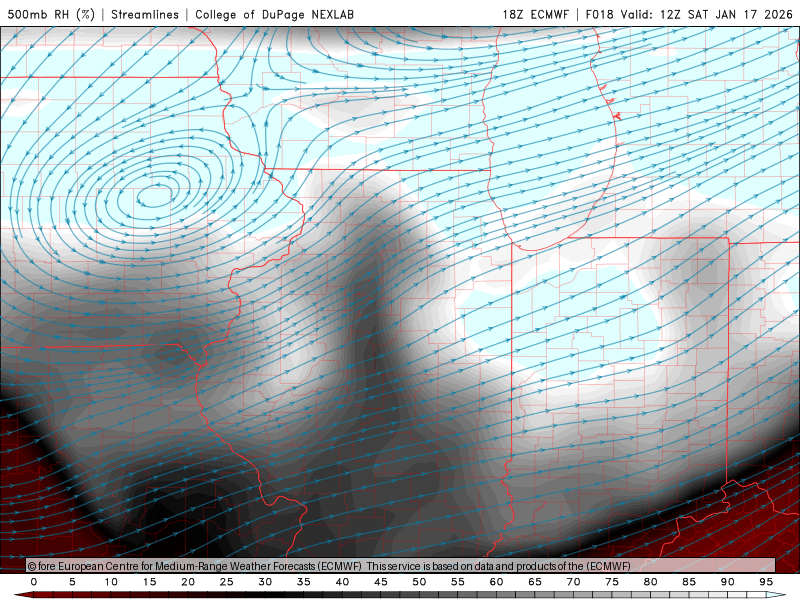
Task: Click the "80" value on the color scale
Action: (x=651, y=582)
